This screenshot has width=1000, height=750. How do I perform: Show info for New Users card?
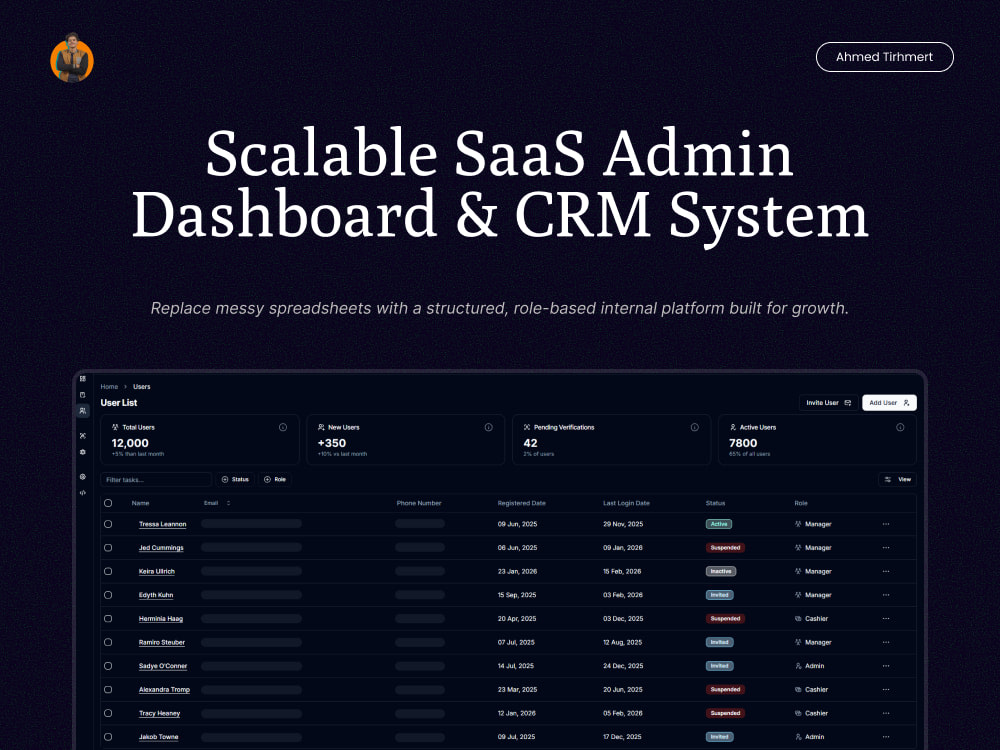pos(489,427)
